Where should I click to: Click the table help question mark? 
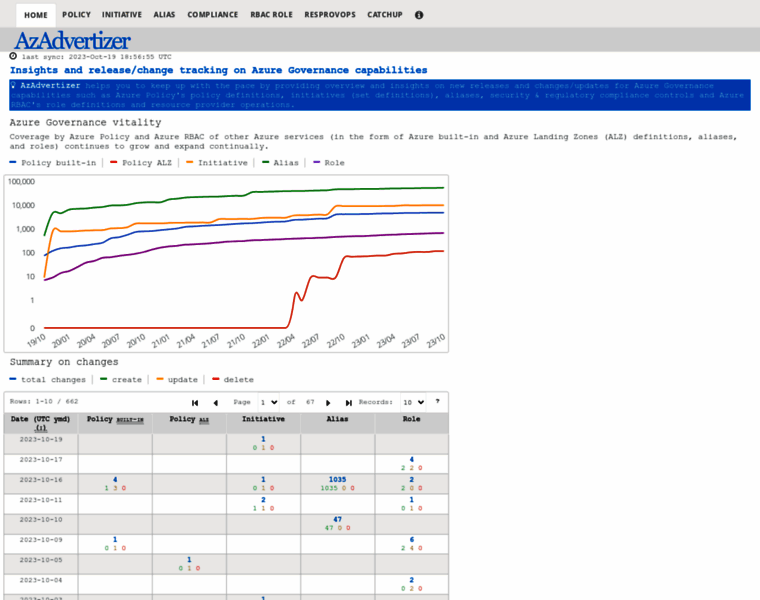coord(438,401)
